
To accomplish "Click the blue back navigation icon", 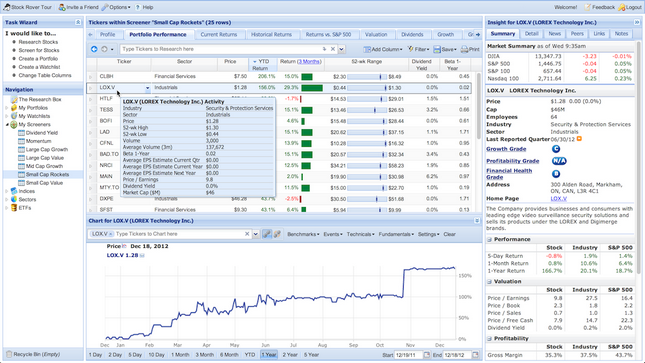I will [94, 49].
